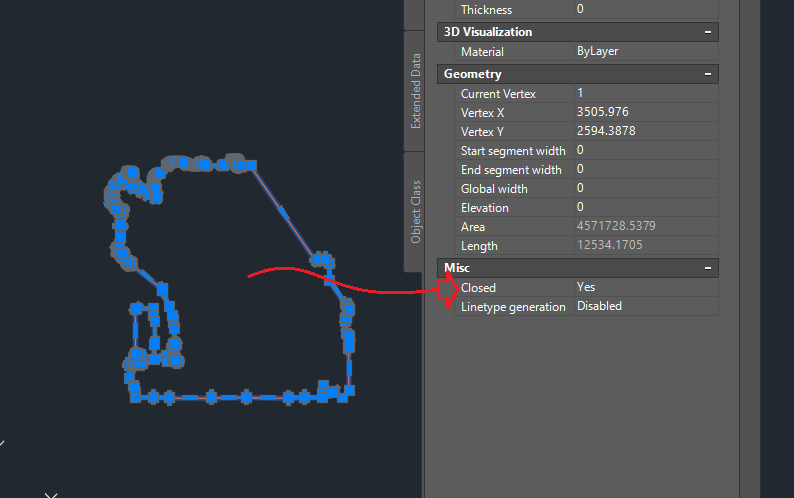The width and height of the screenshot is (794, 498).
Task: Select the Current Vertex property label
Action: click(x=498, y=94)
